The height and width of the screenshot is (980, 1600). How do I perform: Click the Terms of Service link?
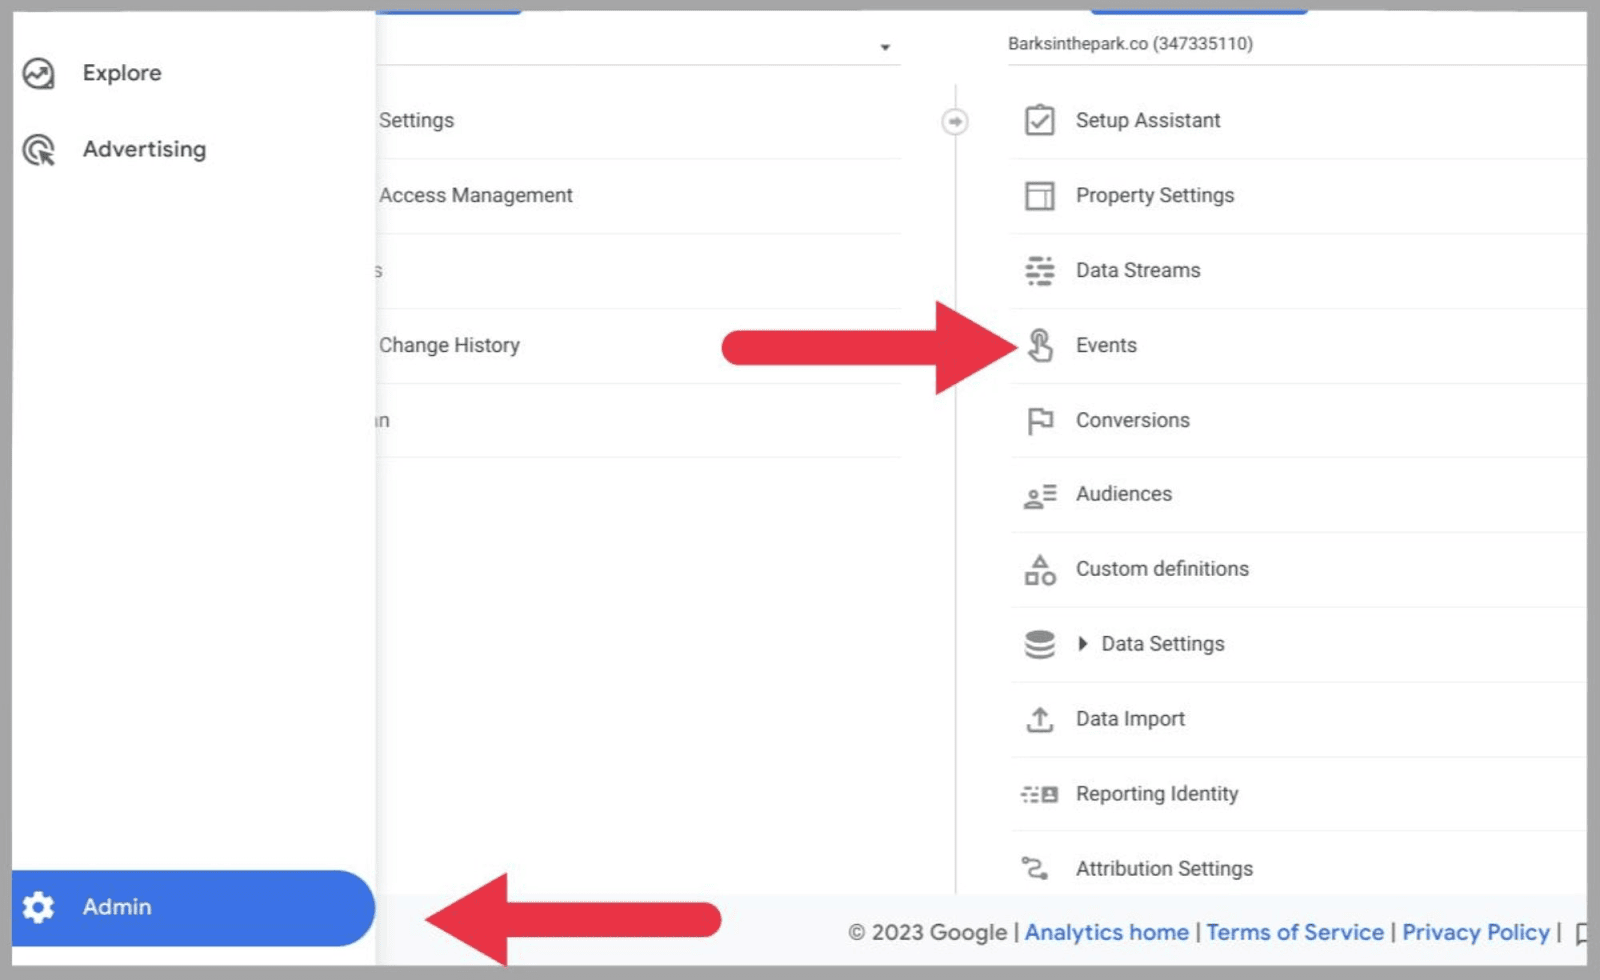(x=1295, y=932)
